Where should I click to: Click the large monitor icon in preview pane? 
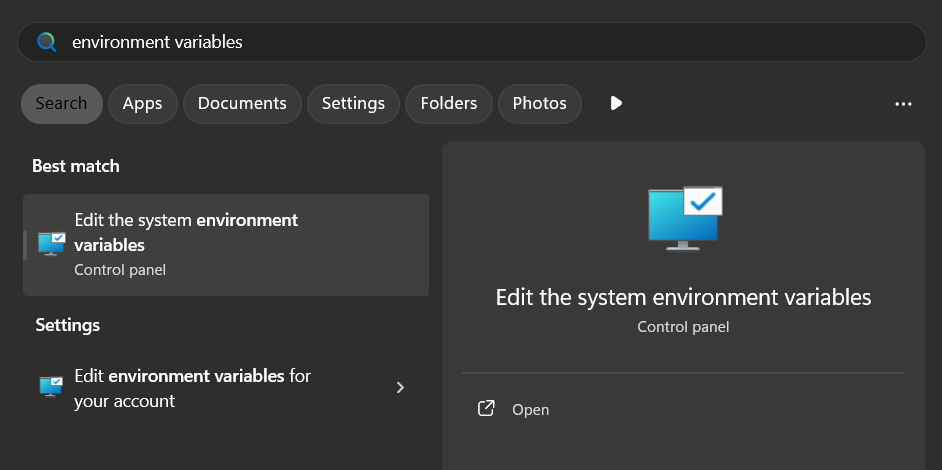[x=684, y=216]
